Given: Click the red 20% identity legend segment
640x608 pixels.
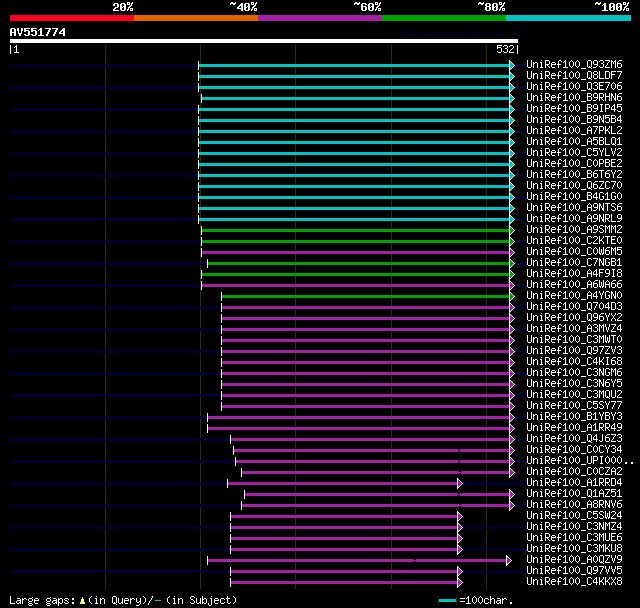Looking at the screenshot, I should pyautogui.click(x=72, y=18).
